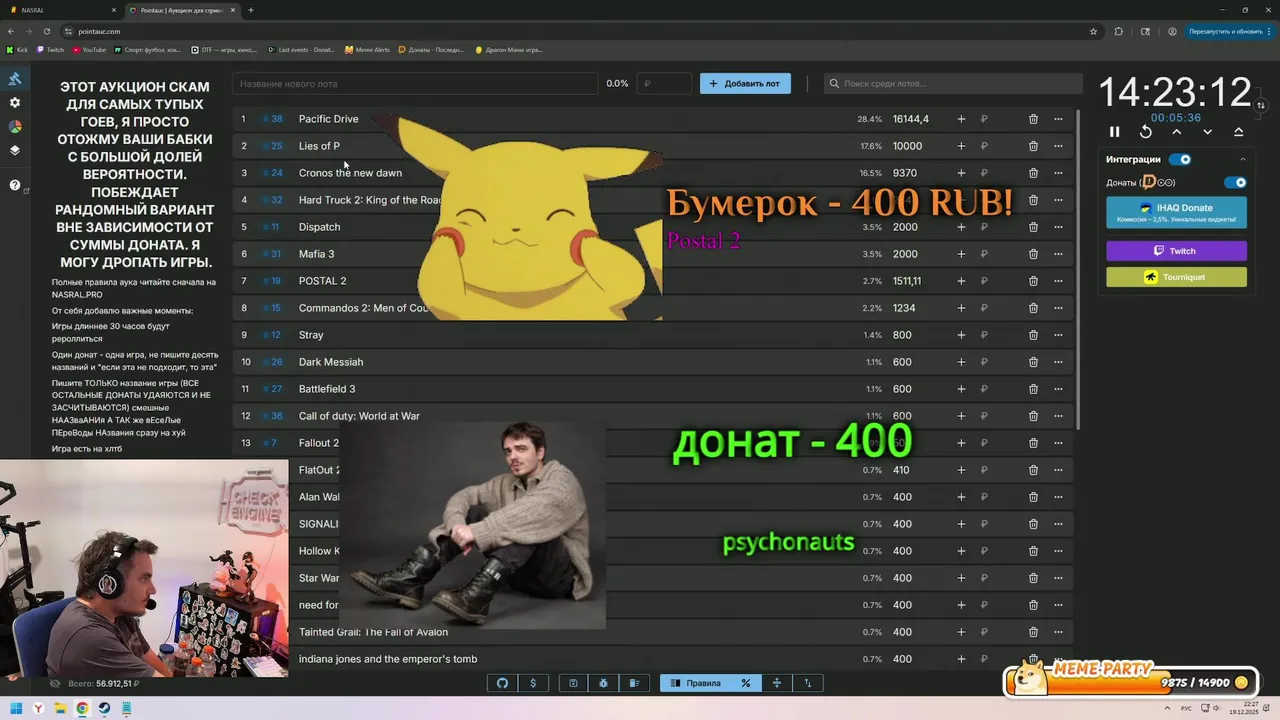Click the sort arrows icon in bottom toolbar
The image size is (1280, 720).
tap(808, 683)
